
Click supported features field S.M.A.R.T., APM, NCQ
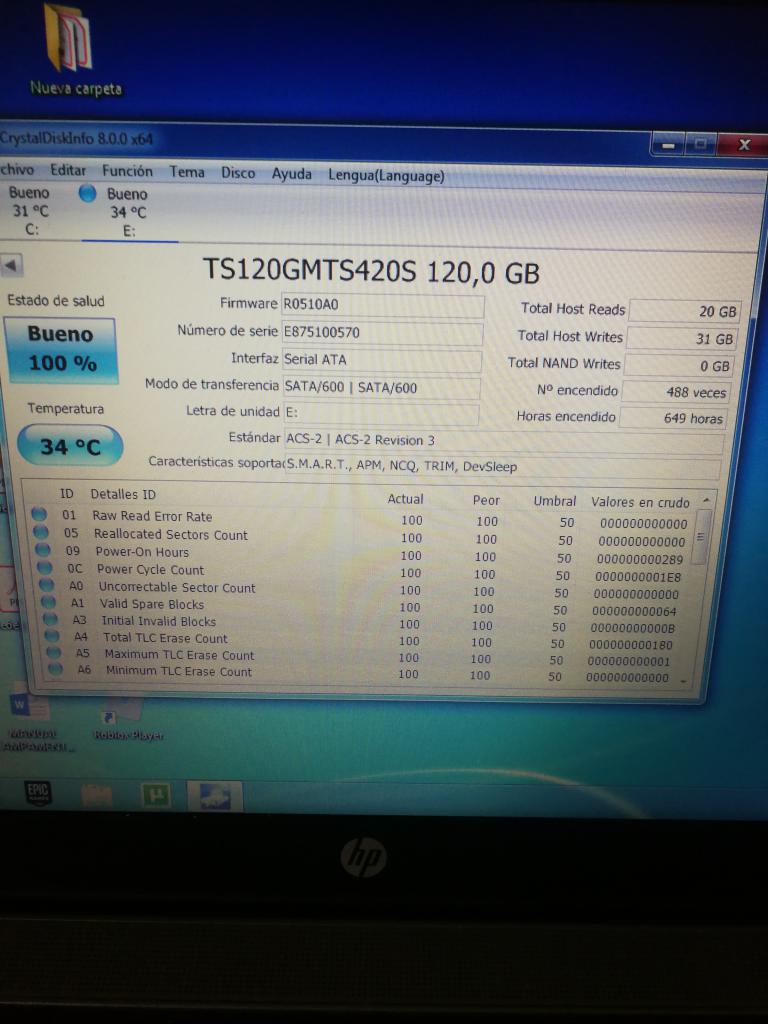(x=502, y=467)
